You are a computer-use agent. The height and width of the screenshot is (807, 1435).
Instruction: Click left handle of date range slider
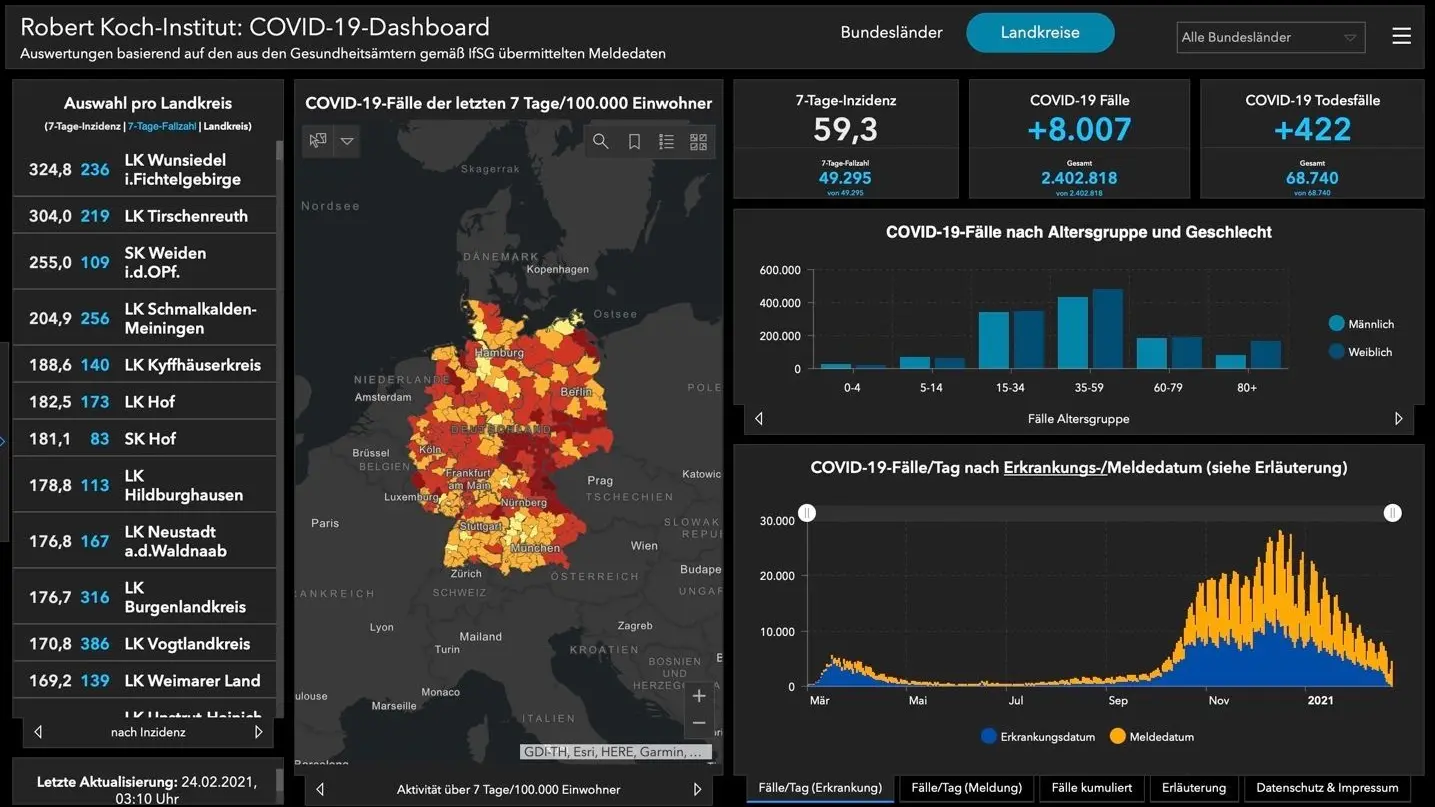[x=807, y=513]
